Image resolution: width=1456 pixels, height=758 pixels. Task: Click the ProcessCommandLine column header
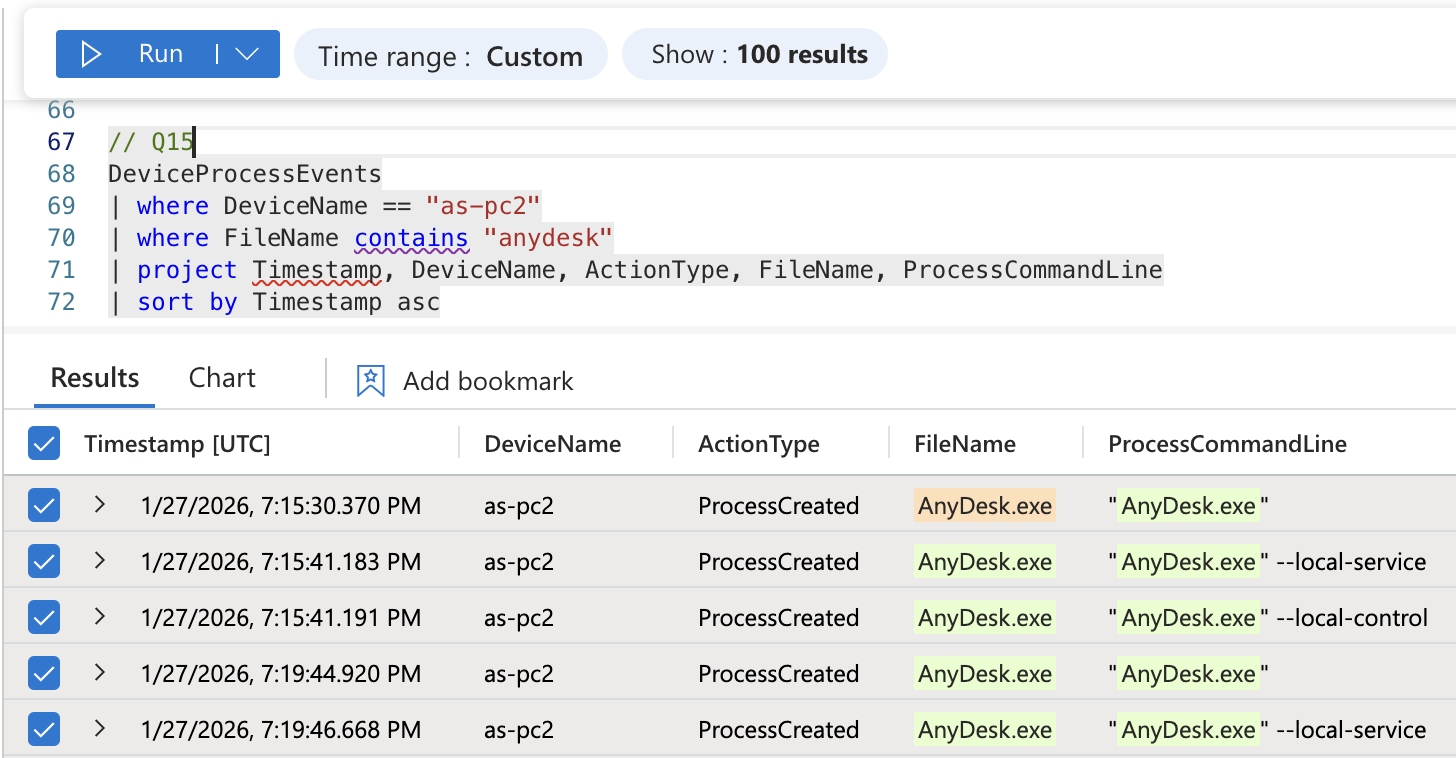click(1227, 444)
